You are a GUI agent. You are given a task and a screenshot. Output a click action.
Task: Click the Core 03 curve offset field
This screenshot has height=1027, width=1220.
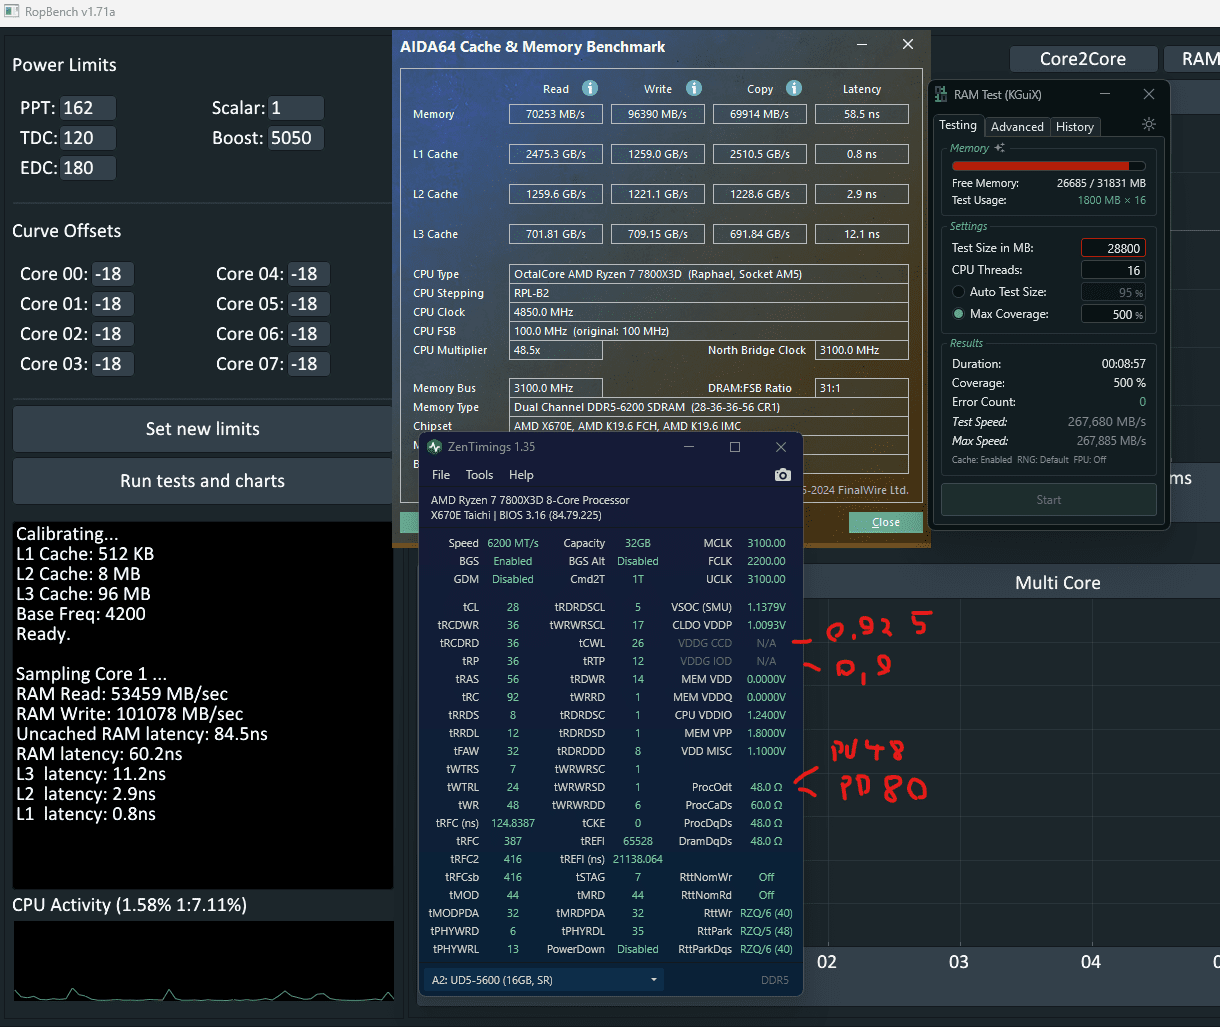click(113, 364)
